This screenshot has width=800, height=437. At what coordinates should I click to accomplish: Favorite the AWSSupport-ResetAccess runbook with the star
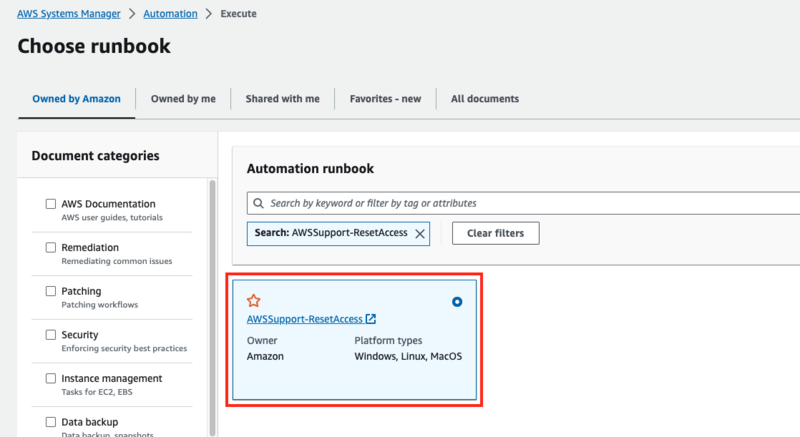point(254,301)
